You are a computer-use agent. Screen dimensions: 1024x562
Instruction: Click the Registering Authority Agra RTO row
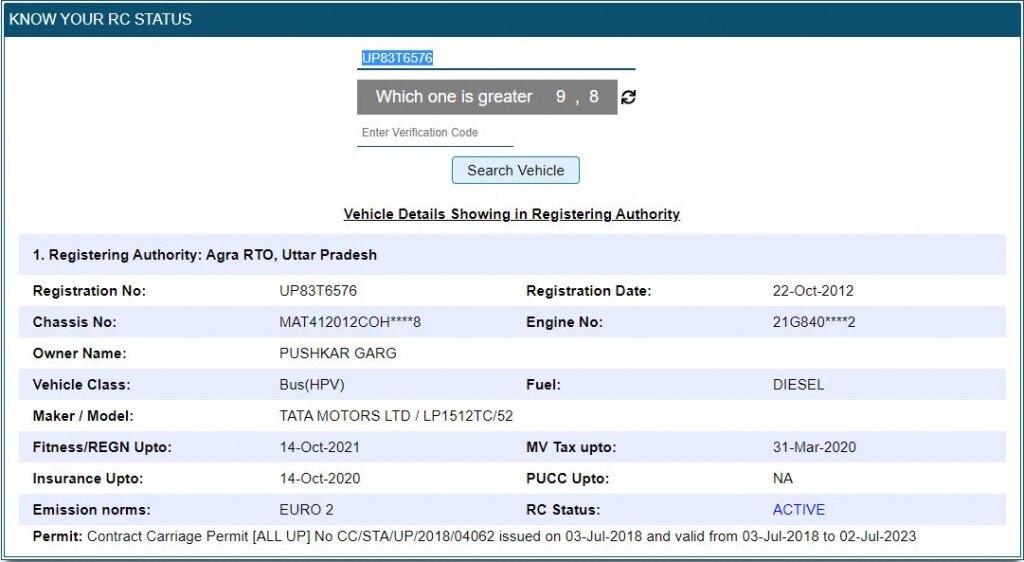point(512,255)
